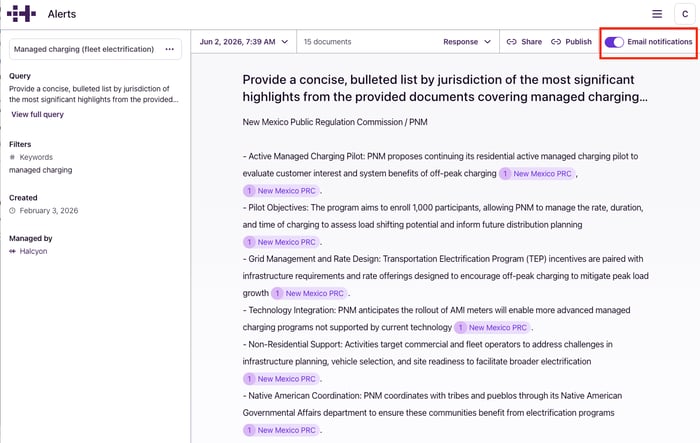700x443 pixels.
Task: Click the Email notifications label
Action: [x=659, y=42]
